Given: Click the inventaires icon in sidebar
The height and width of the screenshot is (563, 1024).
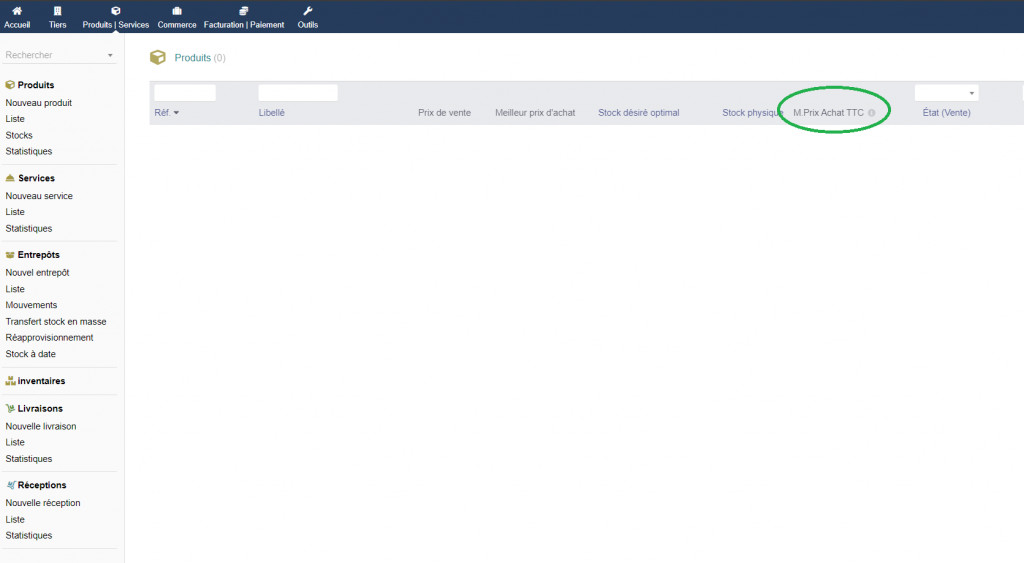Looking at the screenshot, I should [x=10, y=381].
